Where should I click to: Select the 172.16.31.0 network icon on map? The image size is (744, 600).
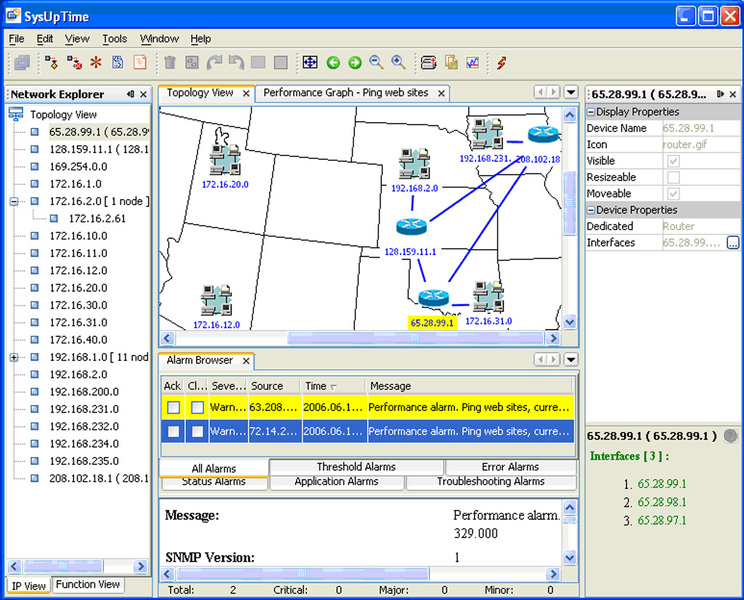(488, 296)
